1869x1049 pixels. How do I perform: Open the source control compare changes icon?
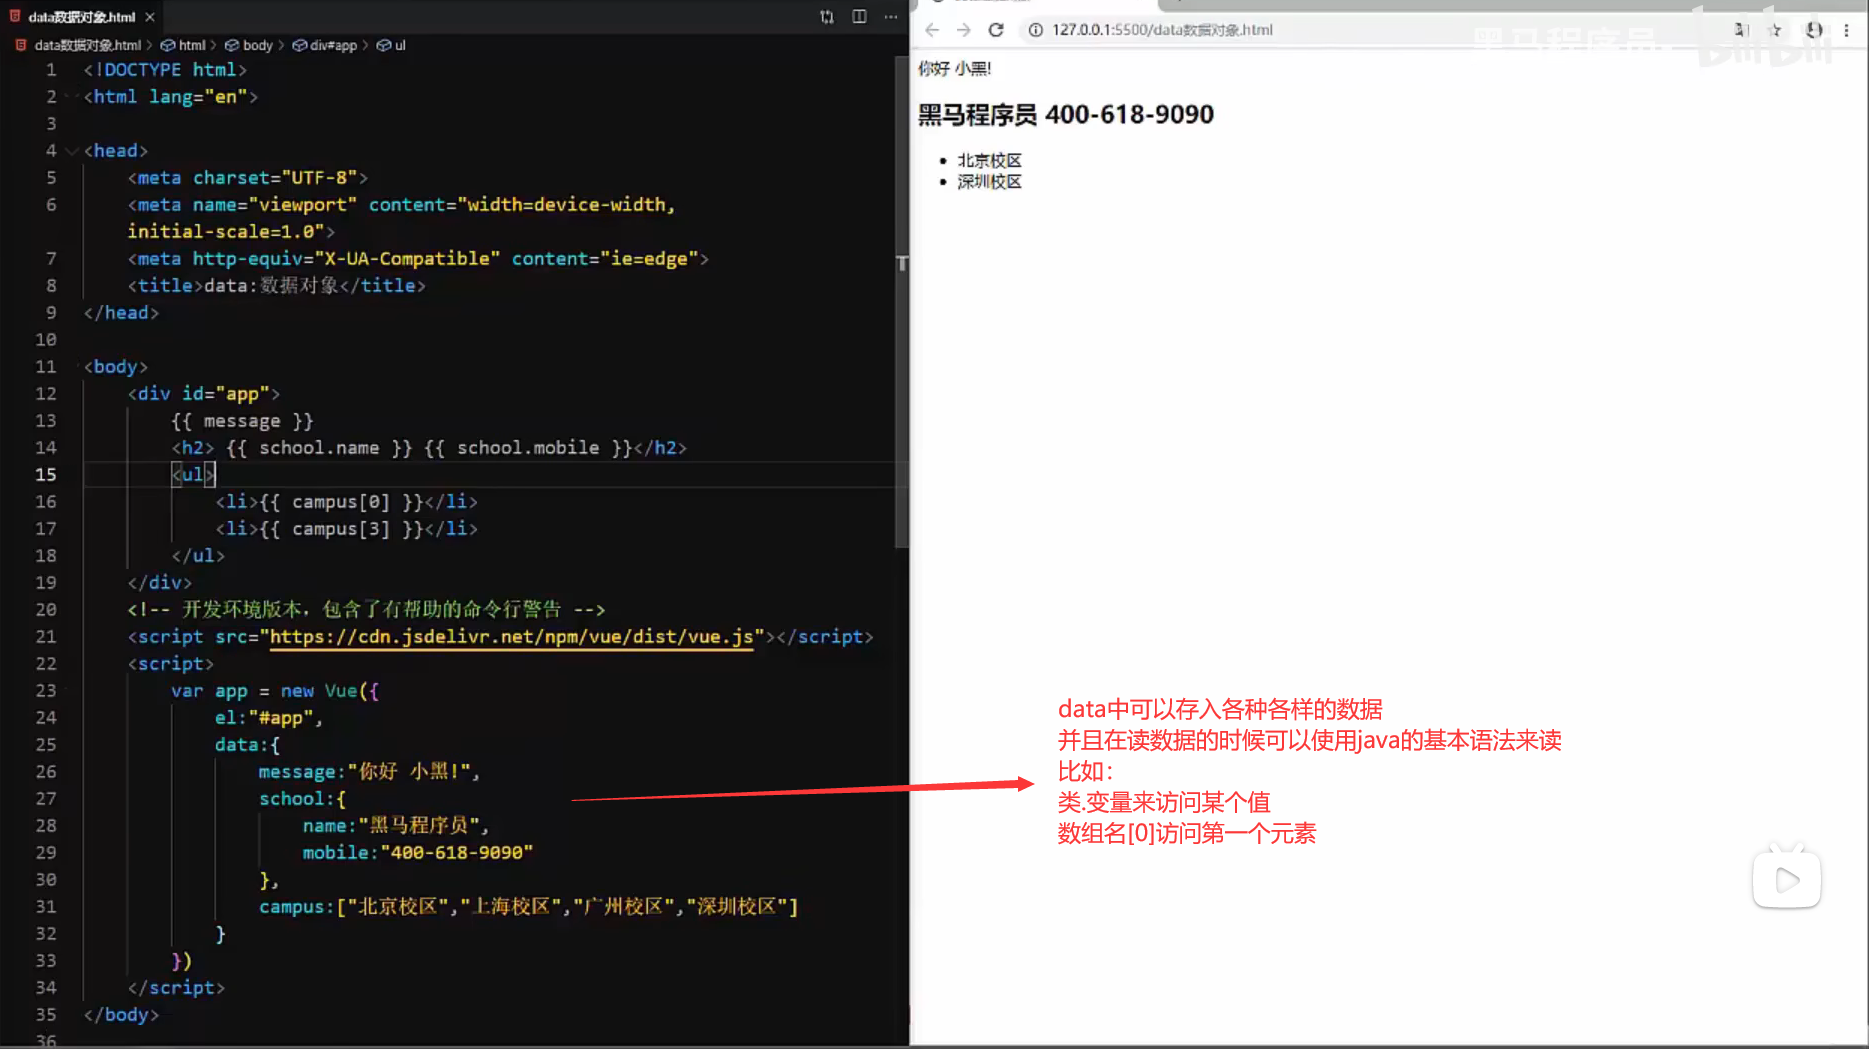(x=827, y=17)
